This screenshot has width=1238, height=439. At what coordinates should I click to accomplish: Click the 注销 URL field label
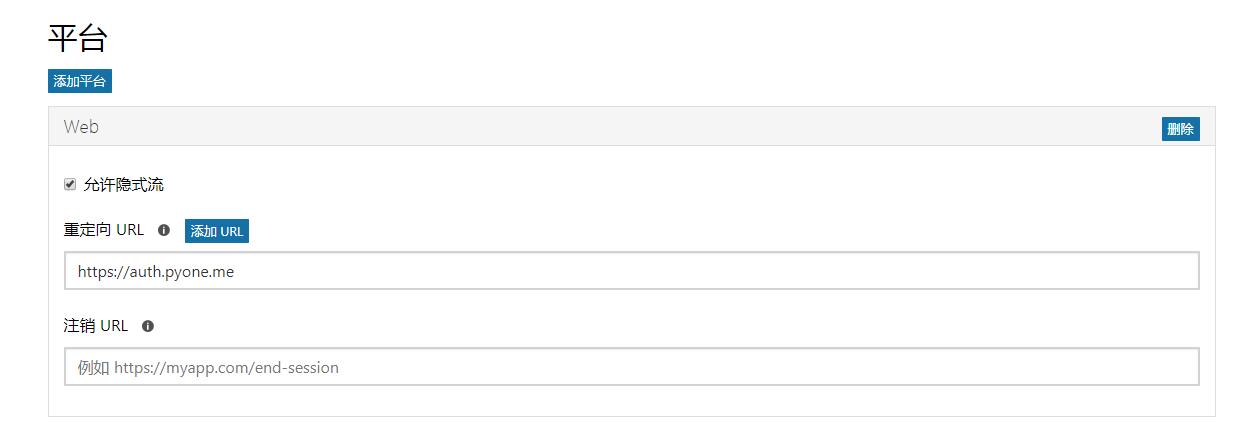(x=96, y=326)
